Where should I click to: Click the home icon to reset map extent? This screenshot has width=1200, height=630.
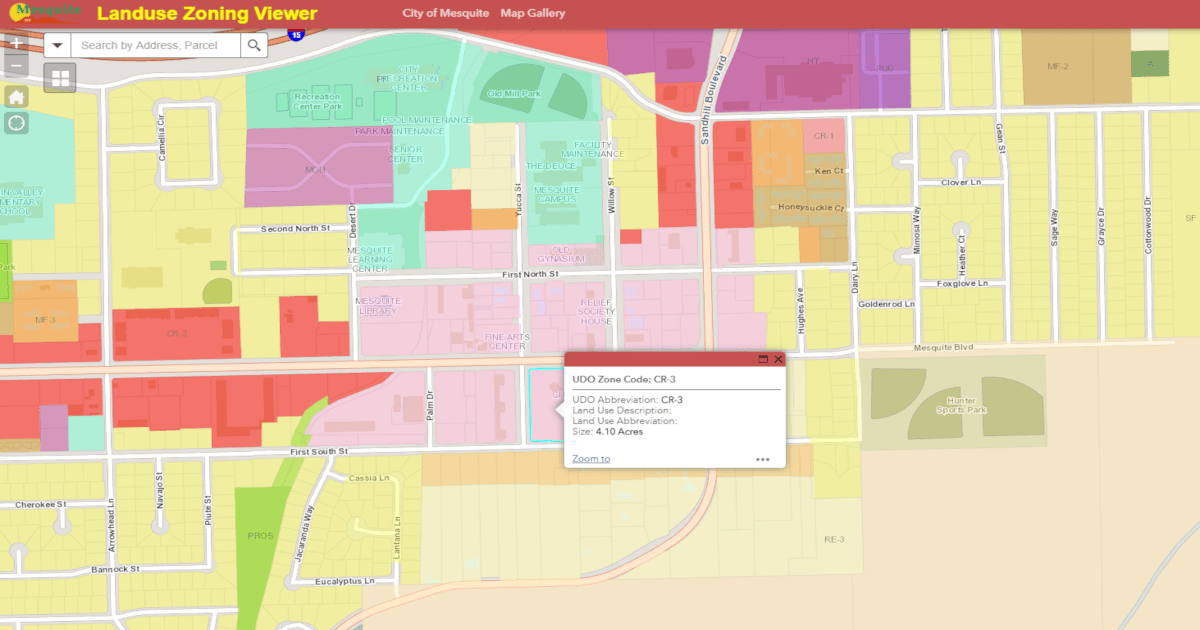point(16,96)
